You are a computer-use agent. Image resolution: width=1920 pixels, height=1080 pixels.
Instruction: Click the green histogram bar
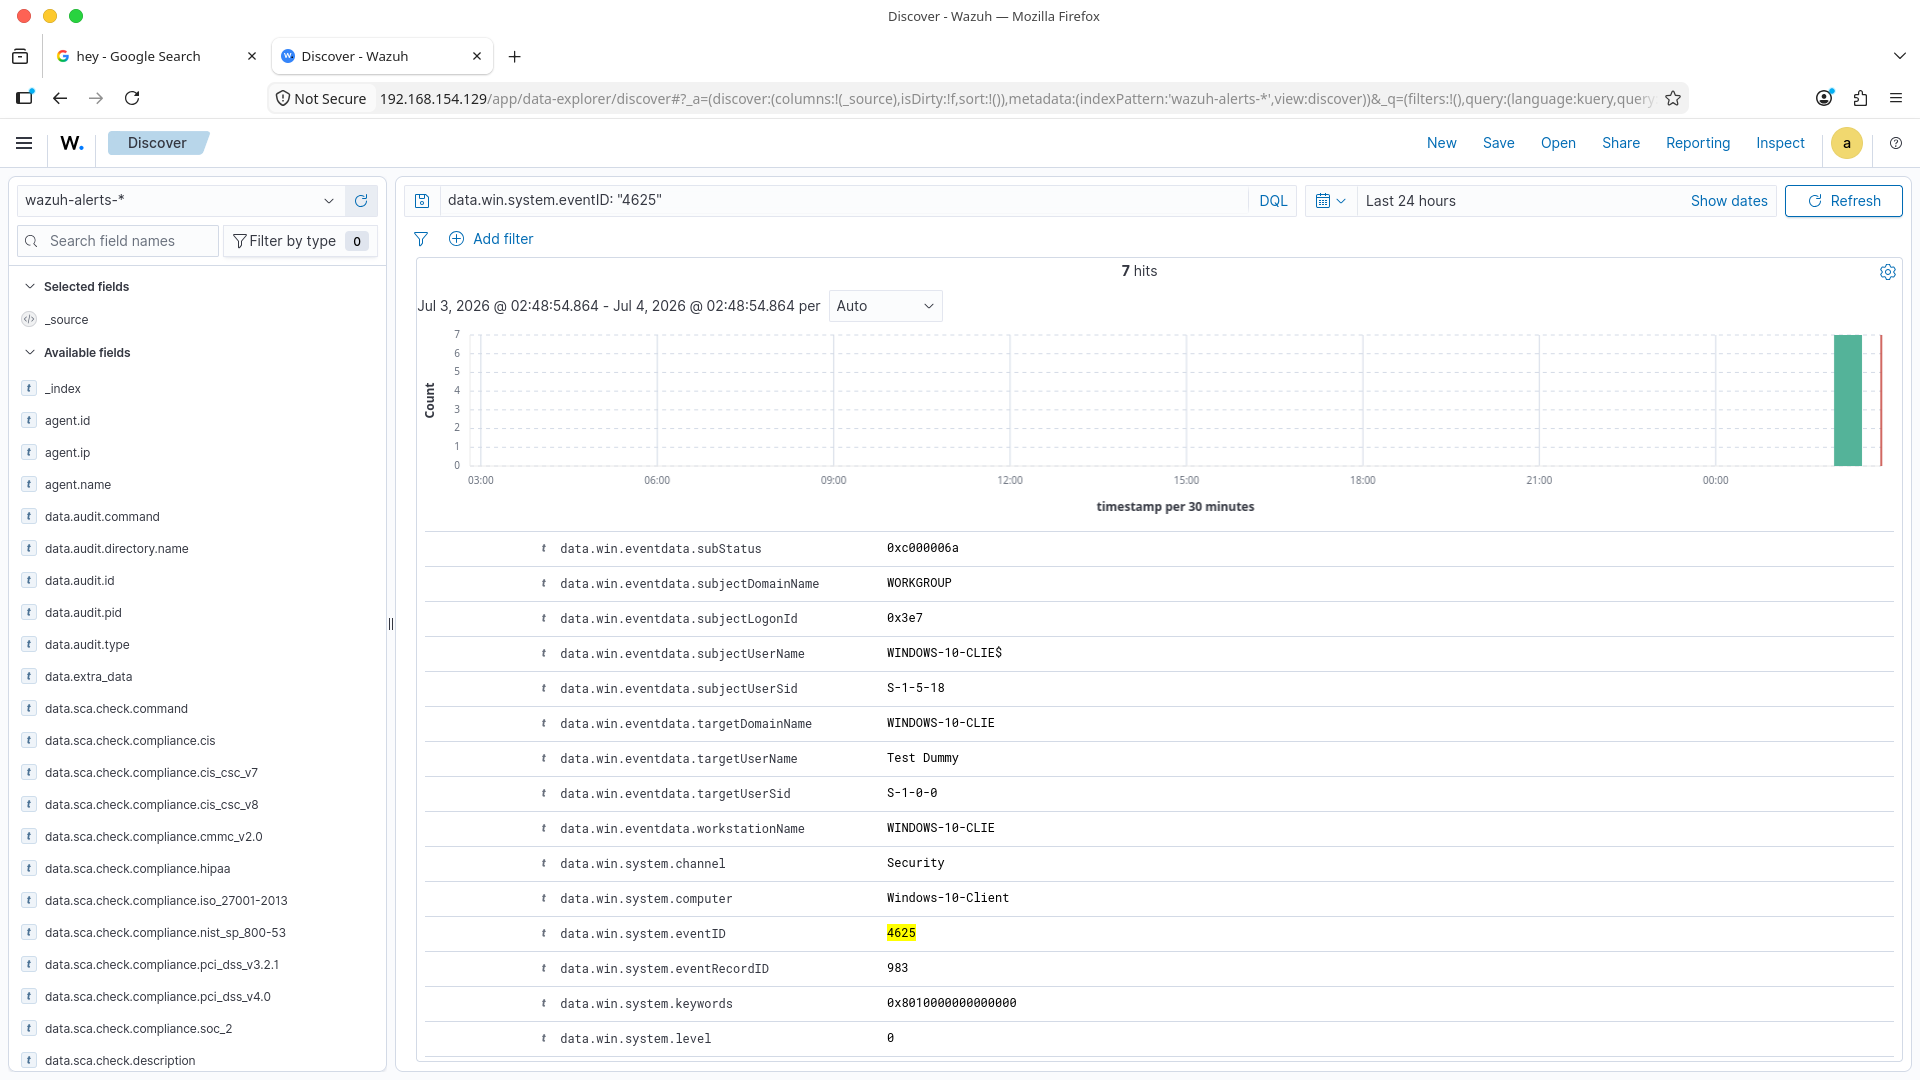coord(1847,400)
